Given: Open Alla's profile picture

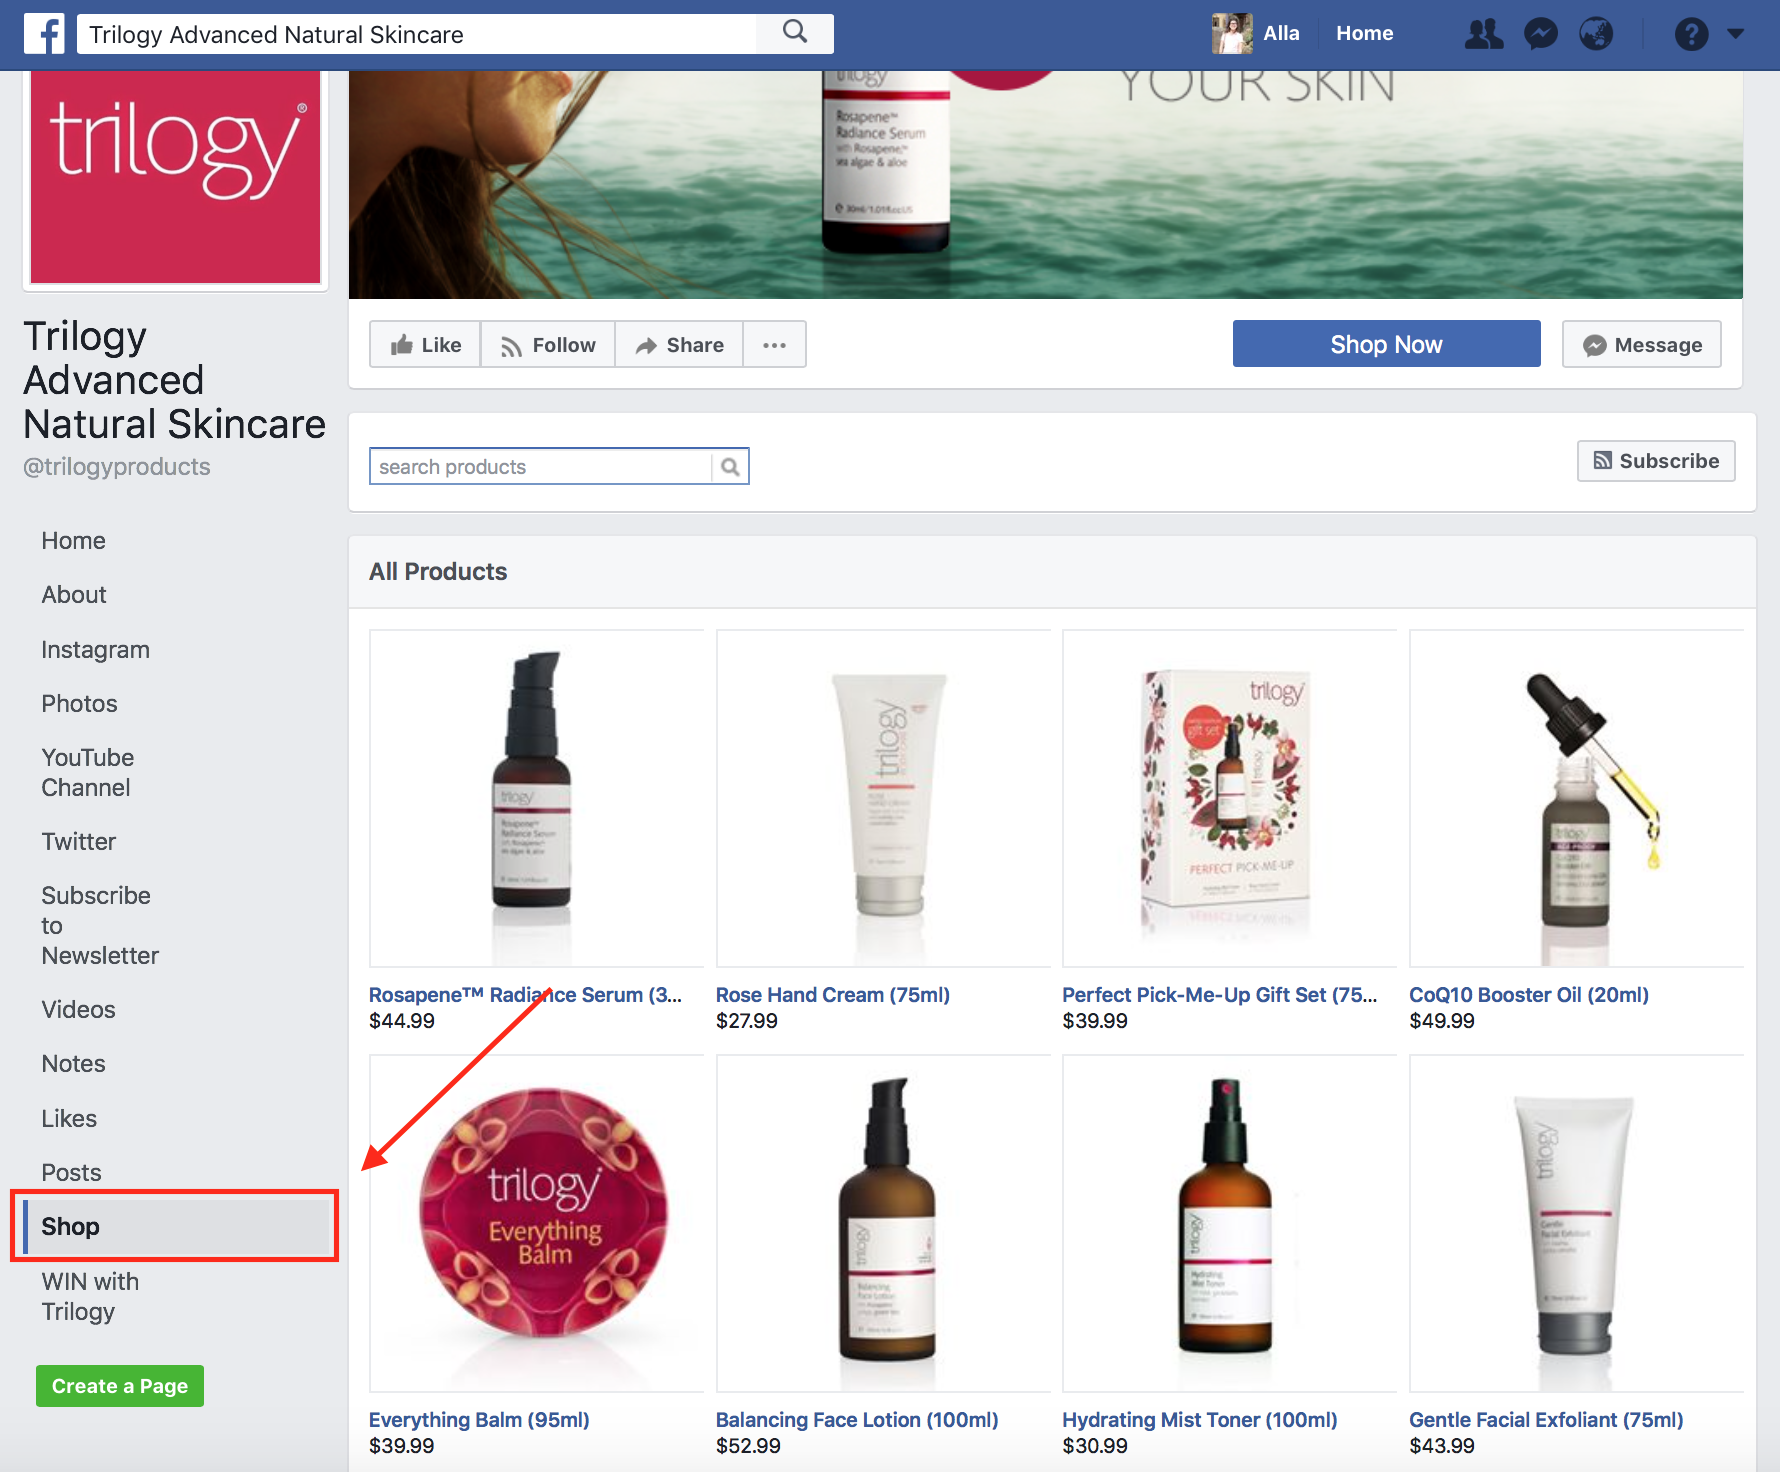Looking at the screenshot, I should 1232,34.
